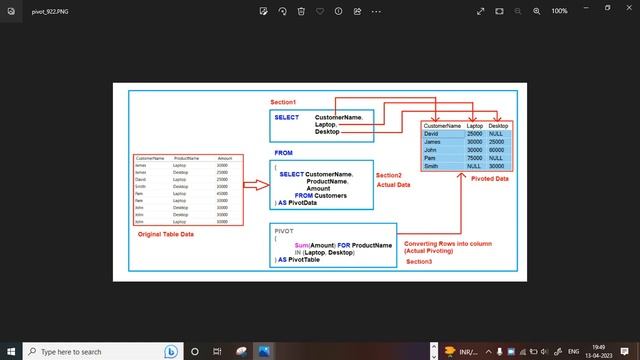
Task: Open Task View on the taskbar
Action: pos(217,351)
